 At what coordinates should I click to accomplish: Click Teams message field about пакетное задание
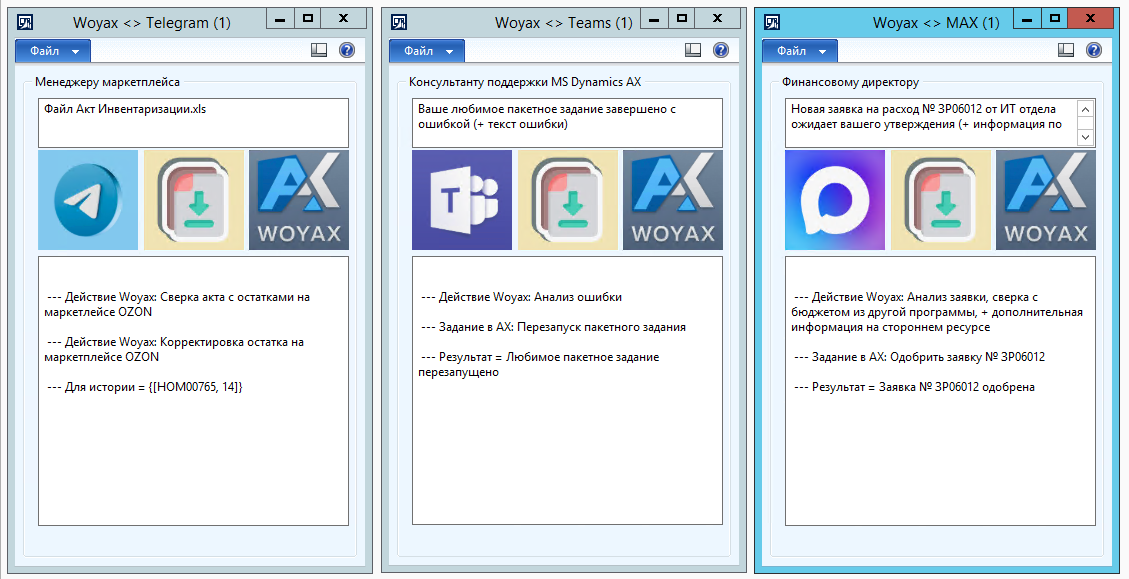coord(567,123)
